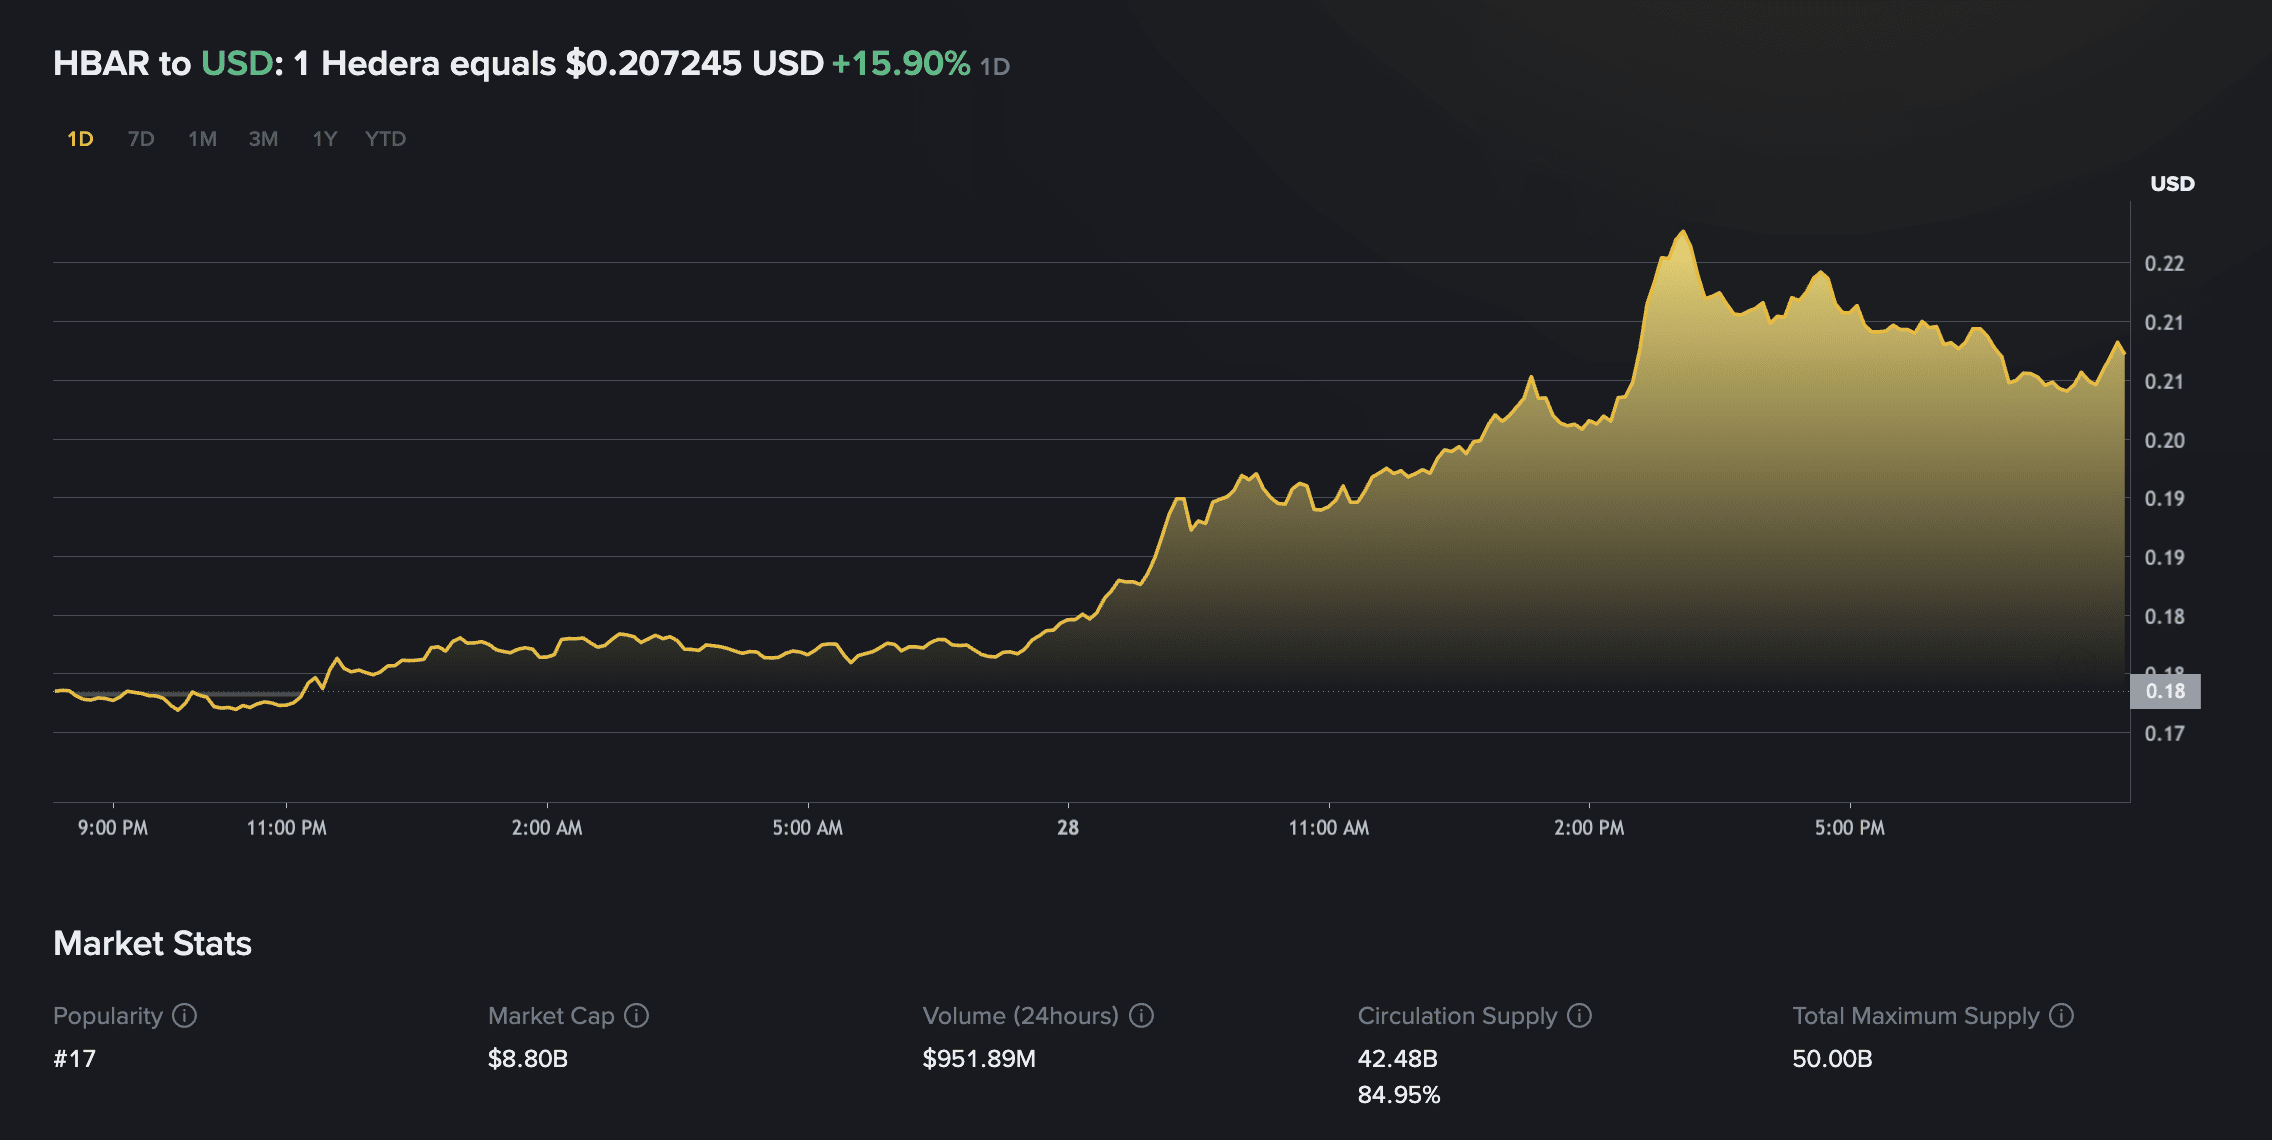Switch chart to 7D range

tap(141, 139)
